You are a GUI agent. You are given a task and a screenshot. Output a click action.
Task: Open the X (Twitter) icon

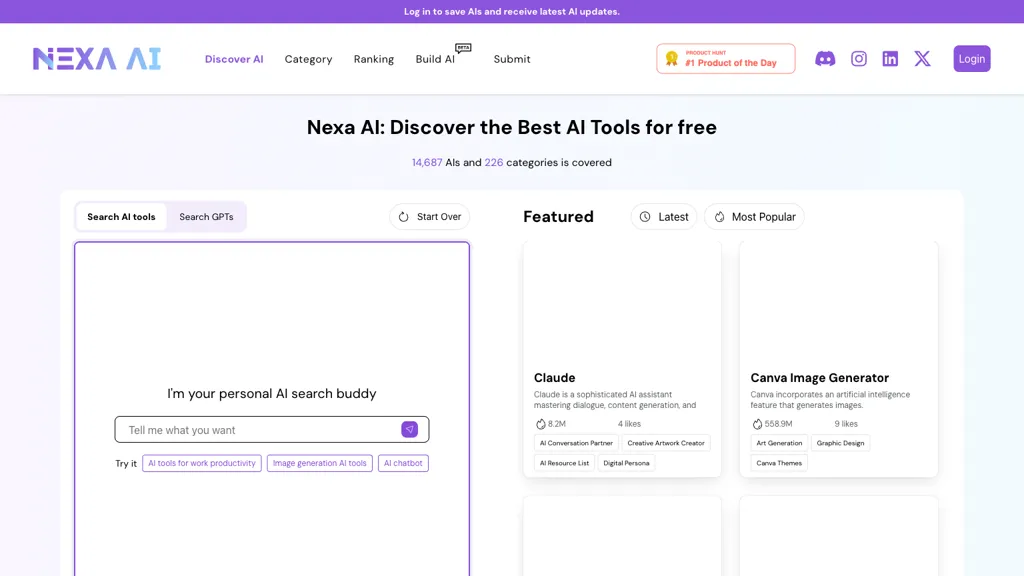click(x=922, y=58)
